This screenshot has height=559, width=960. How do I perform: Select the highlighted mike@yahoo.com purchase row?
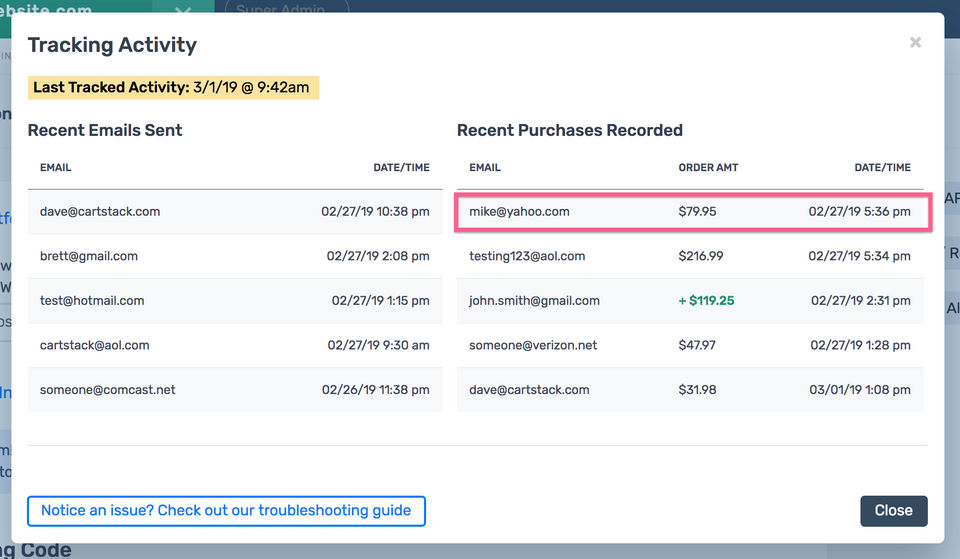692,212
